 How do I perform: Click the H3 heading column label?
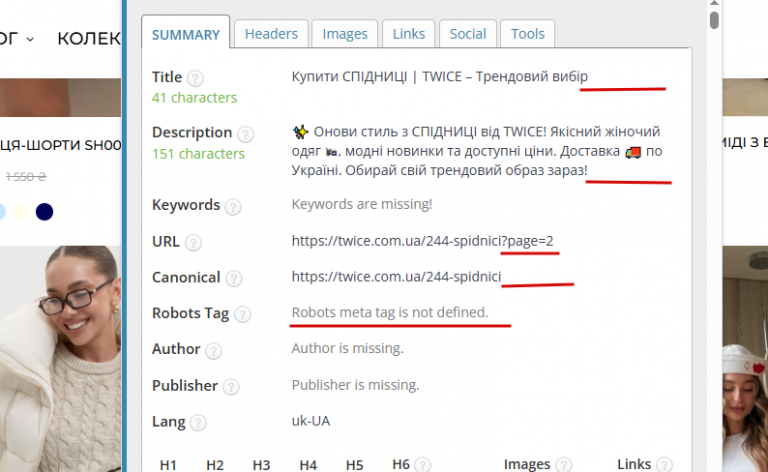click(261, 465)
